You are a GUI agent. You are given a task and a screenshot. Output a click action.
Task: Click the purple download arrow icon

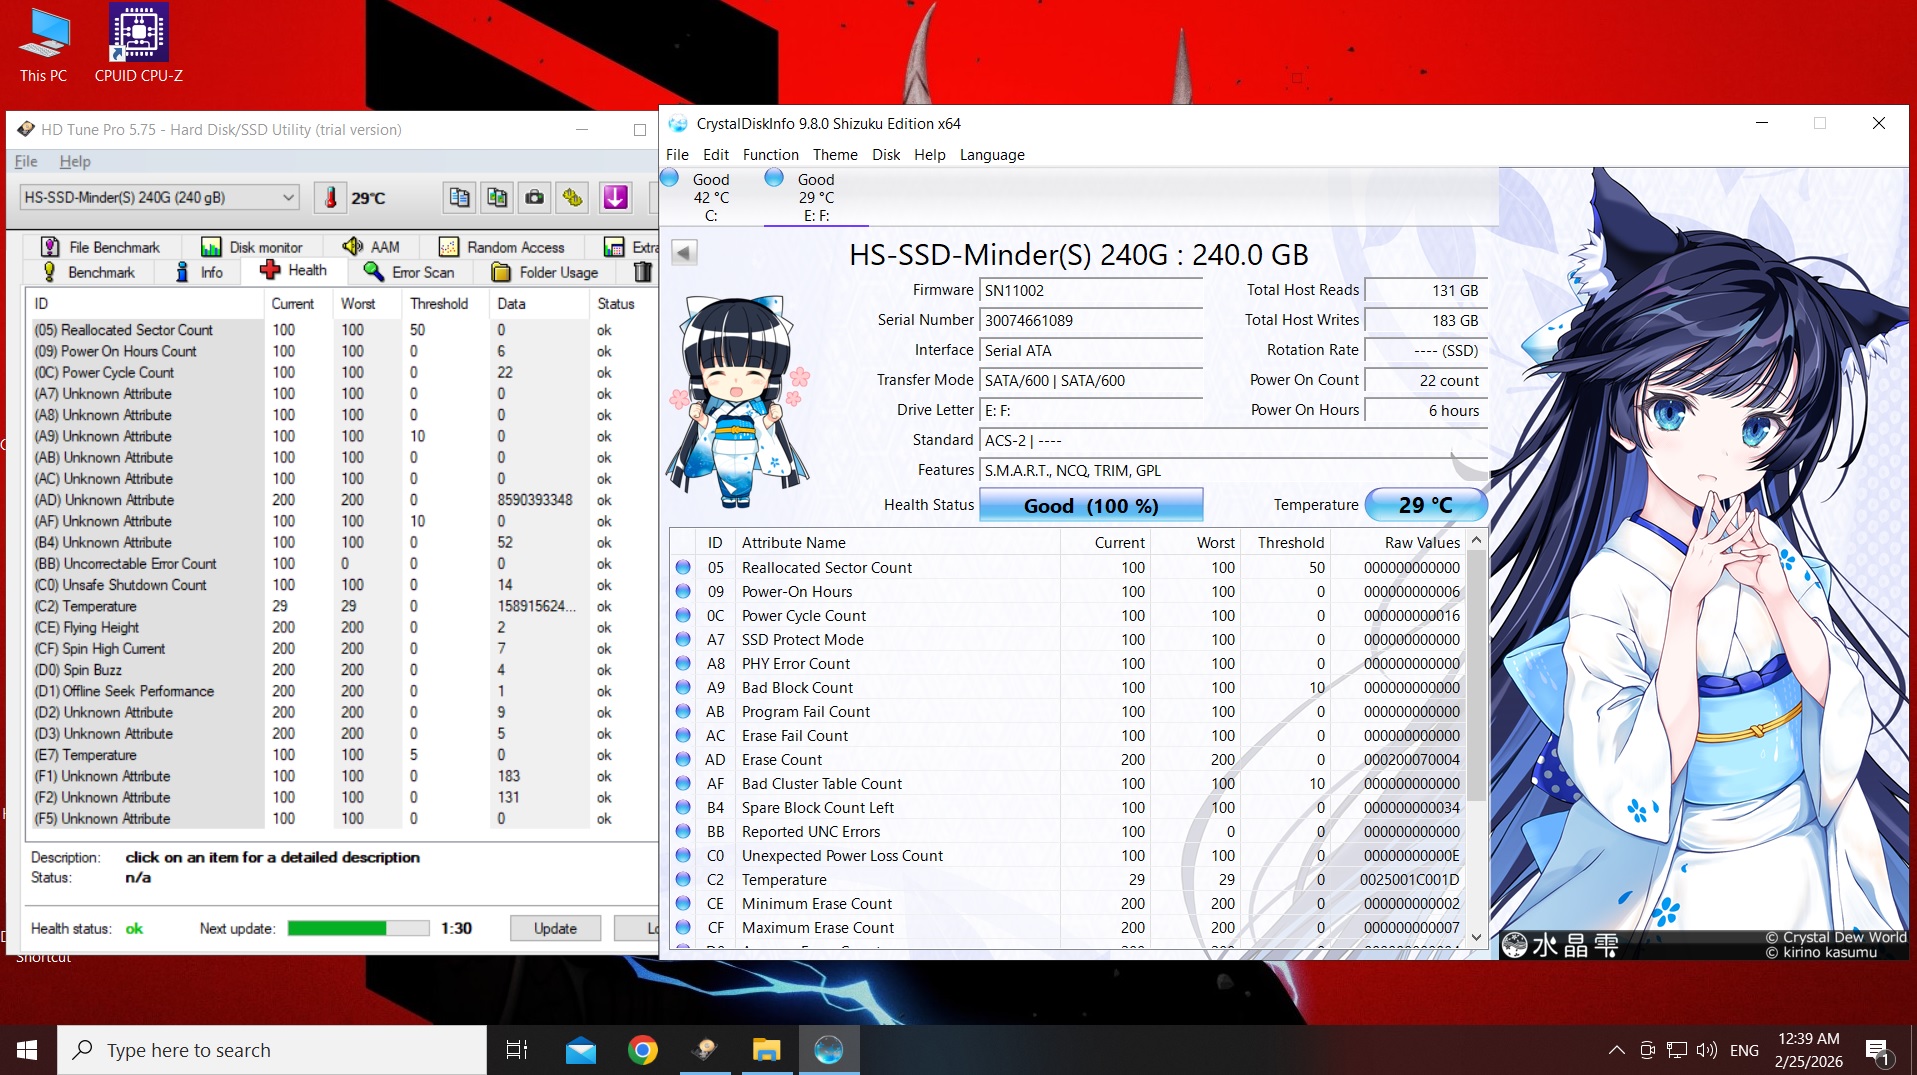(x=615, y=198)
